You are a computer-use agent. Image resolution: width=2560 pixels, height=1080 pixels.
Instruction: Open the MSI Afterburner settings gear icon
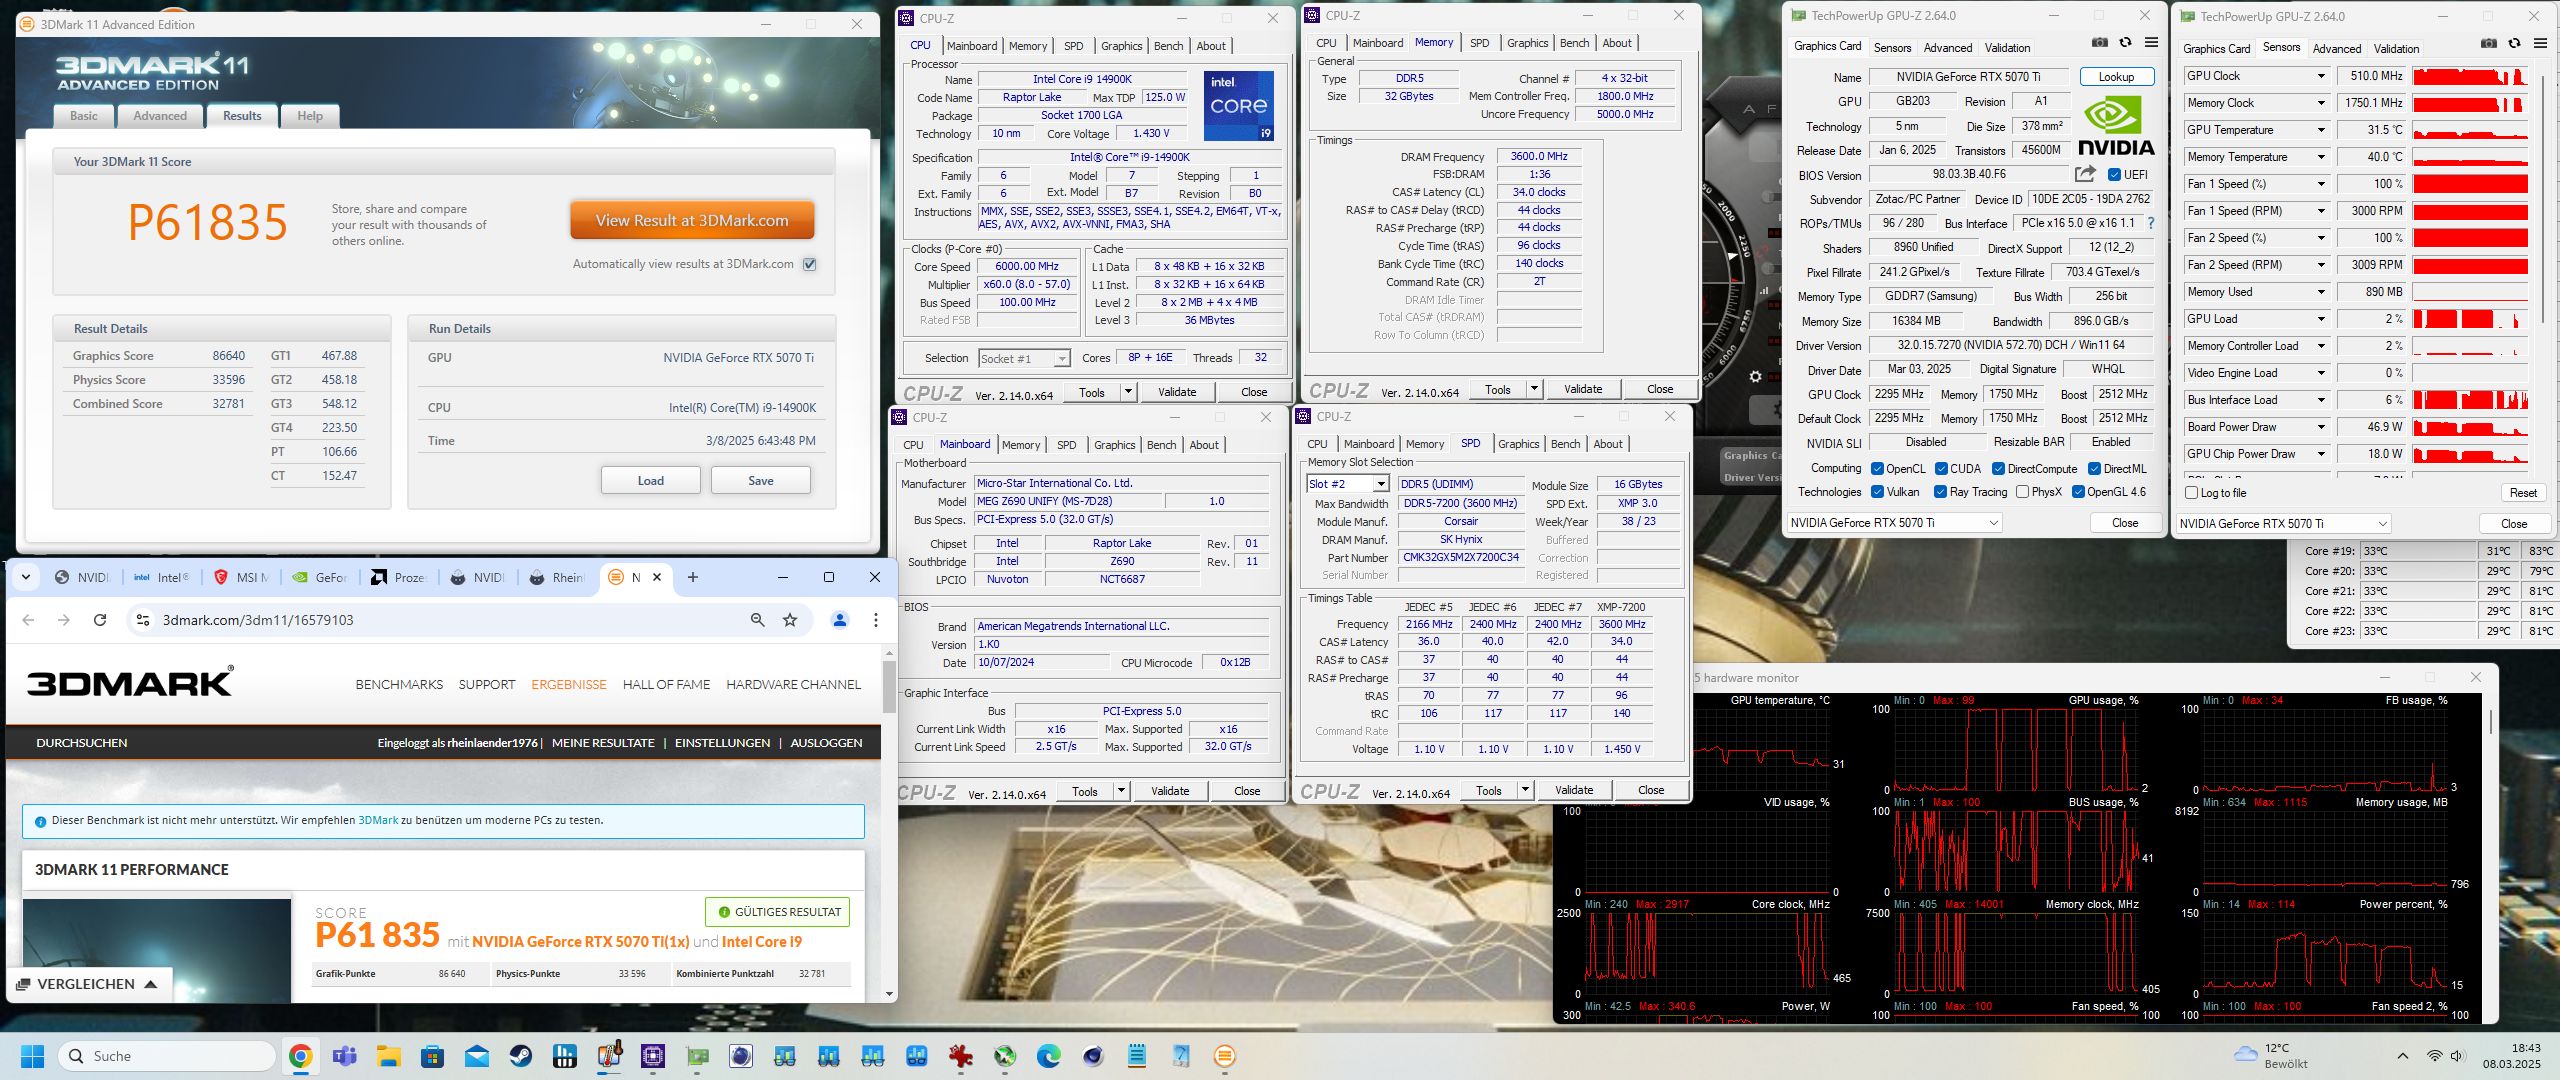point(1755,377)
